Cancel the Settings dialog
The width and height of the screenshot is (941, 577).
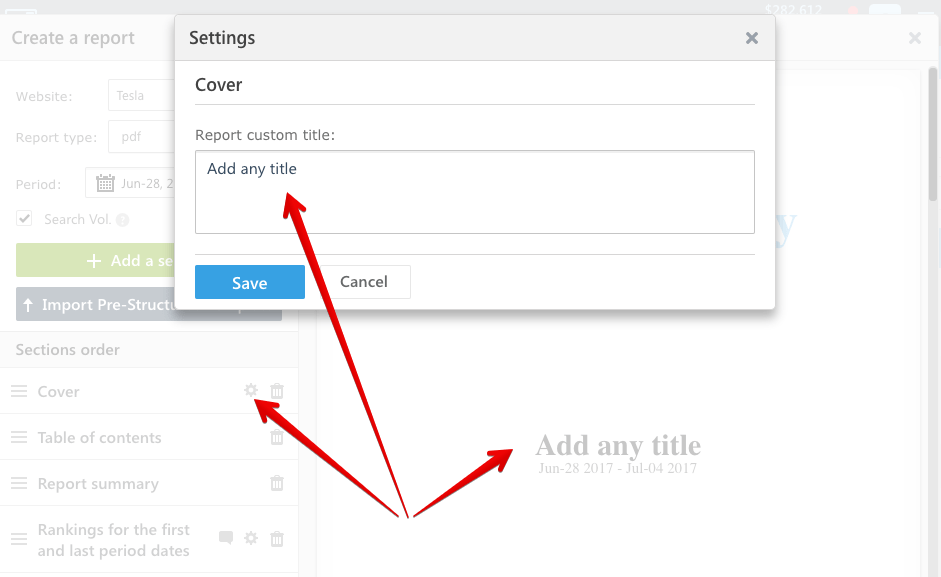tap(364, 282)
